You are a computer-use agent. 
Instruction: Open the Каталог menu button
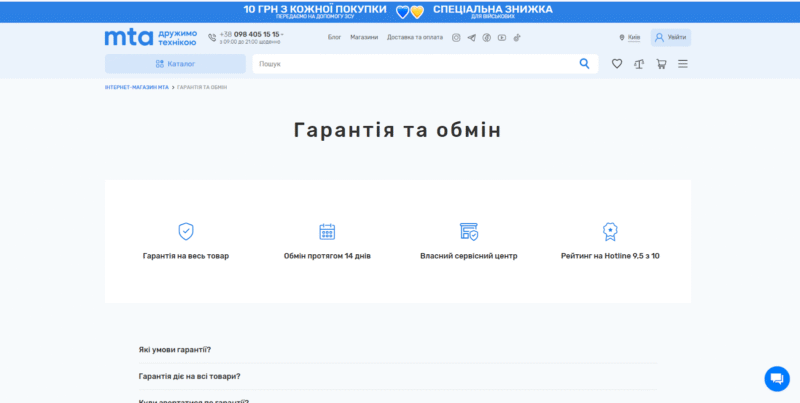tap(175, 64)
